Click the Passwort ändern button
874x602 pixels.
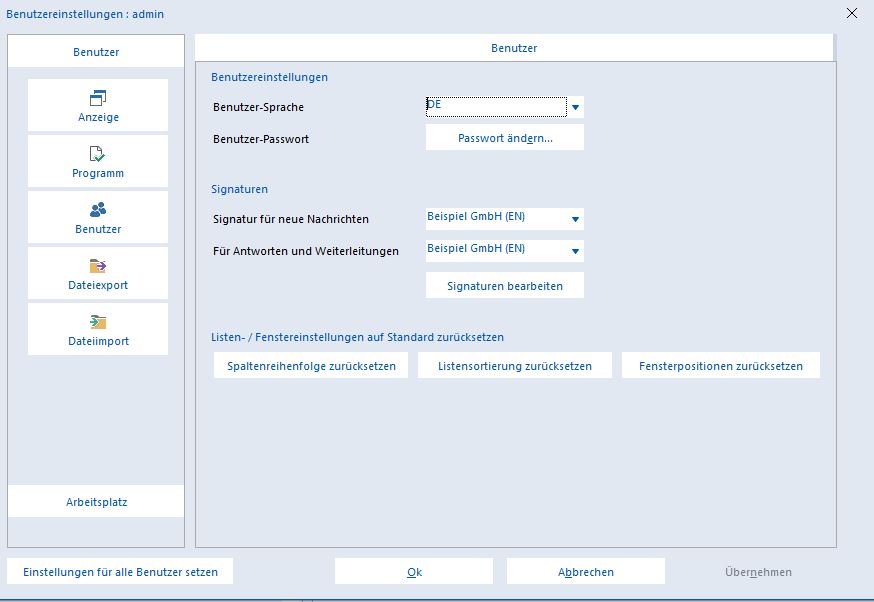point(505,138)
